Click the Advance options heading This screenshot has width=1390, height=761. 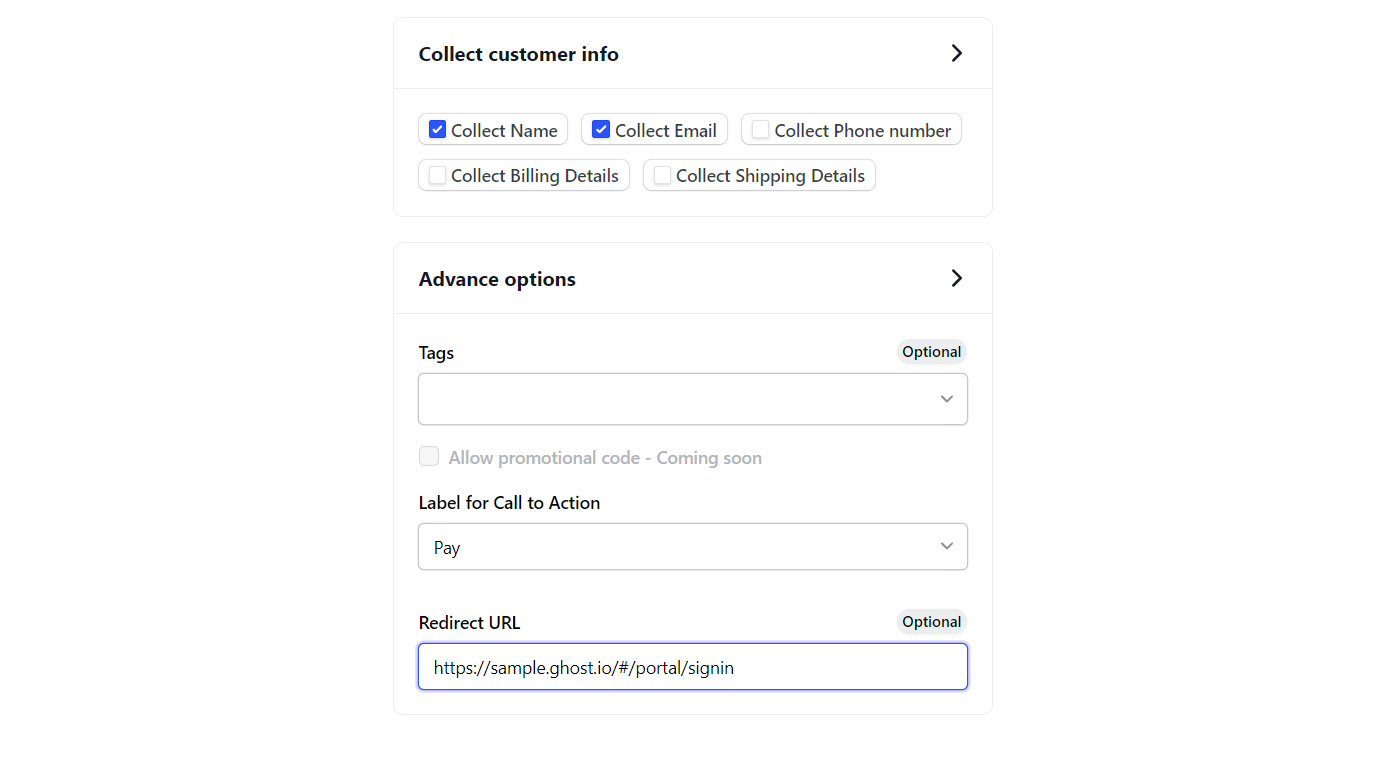tap(497, 279)
